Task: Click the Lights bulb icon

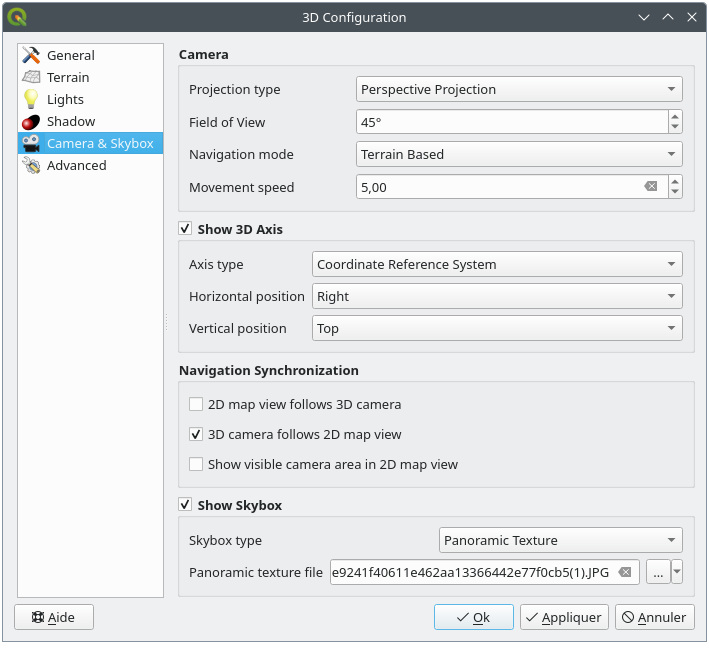Action: click(x=31, y=100)
